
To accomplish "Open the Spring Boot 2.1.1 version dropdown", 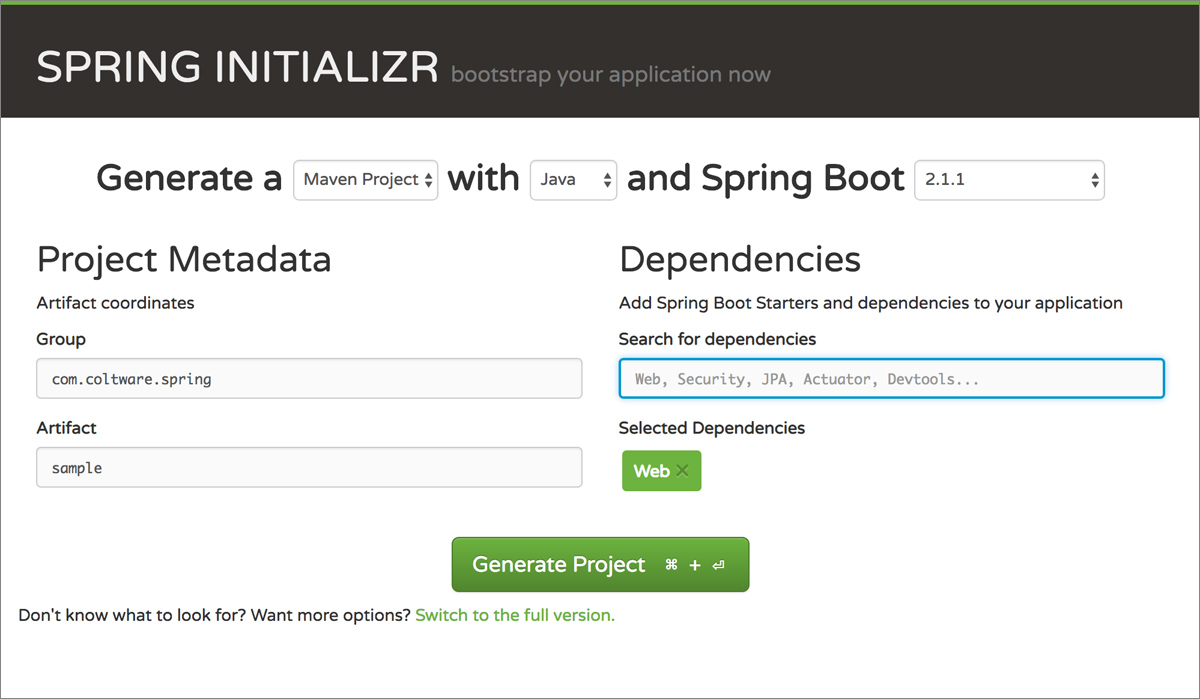I will point(1008,180).
